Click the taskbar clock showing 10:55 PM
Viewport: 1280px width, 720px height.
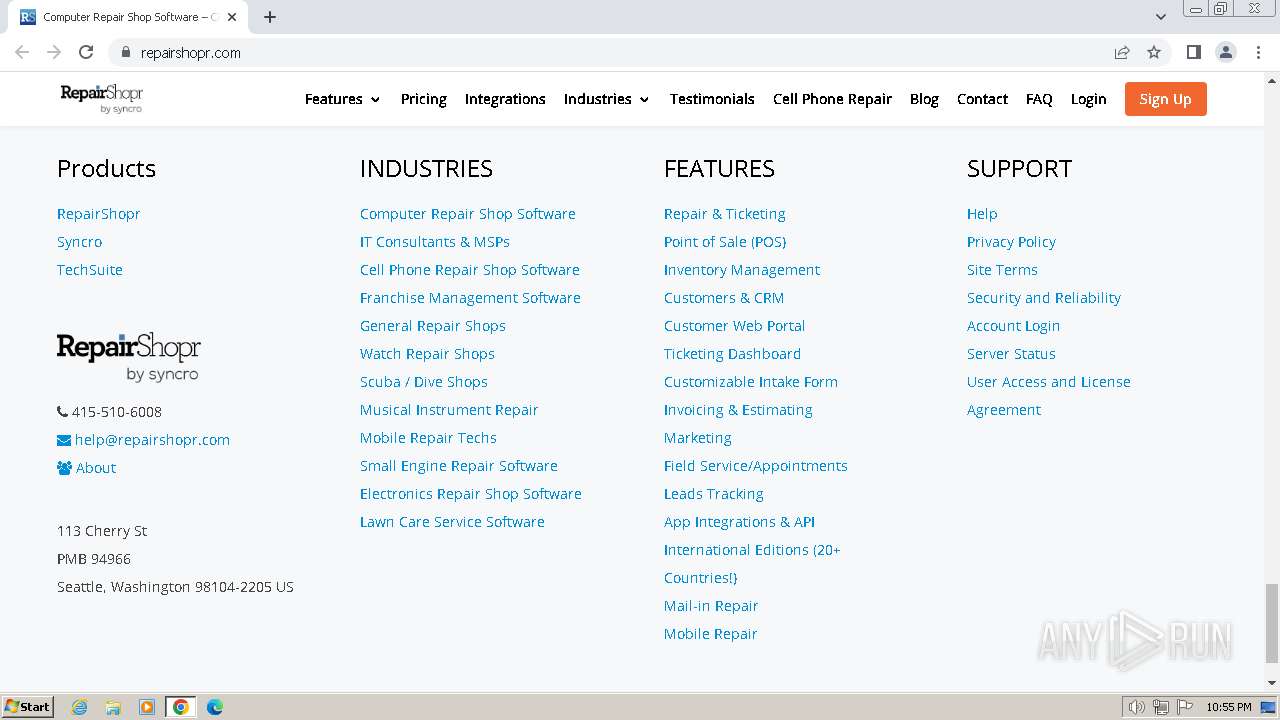(x=1229, y=707)
